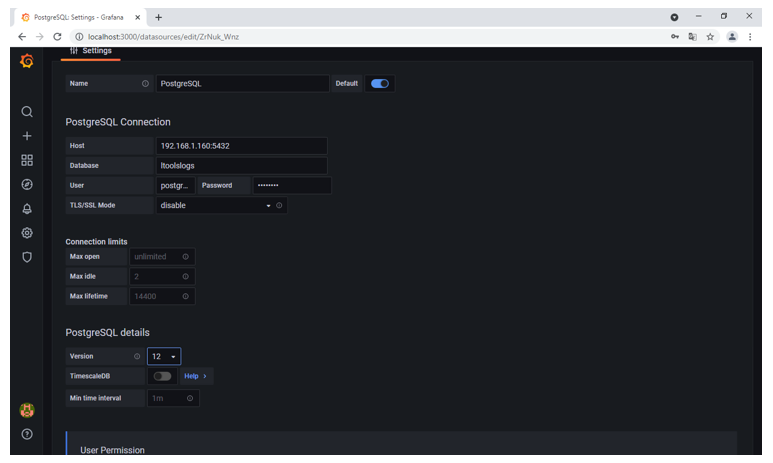Click the Host input field
This screenshot has width=773, height=463.
click(242, 146)
